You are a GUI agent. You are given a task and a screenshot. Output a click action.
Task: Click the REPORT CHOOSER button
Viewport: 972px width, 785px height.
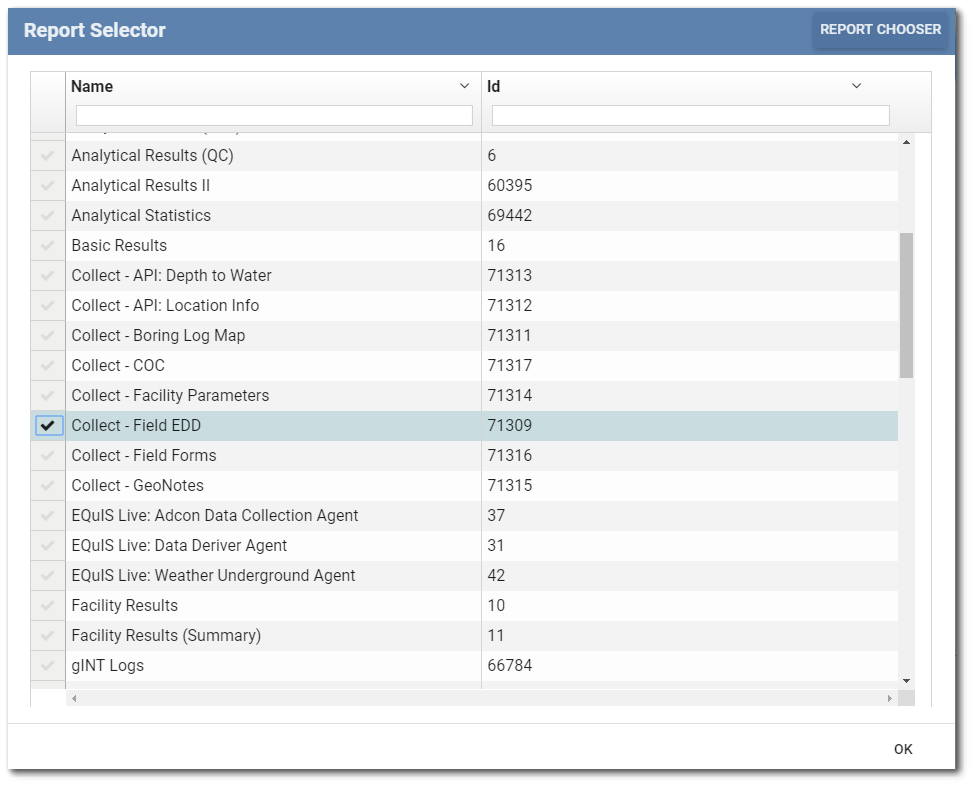coord(881,30)
